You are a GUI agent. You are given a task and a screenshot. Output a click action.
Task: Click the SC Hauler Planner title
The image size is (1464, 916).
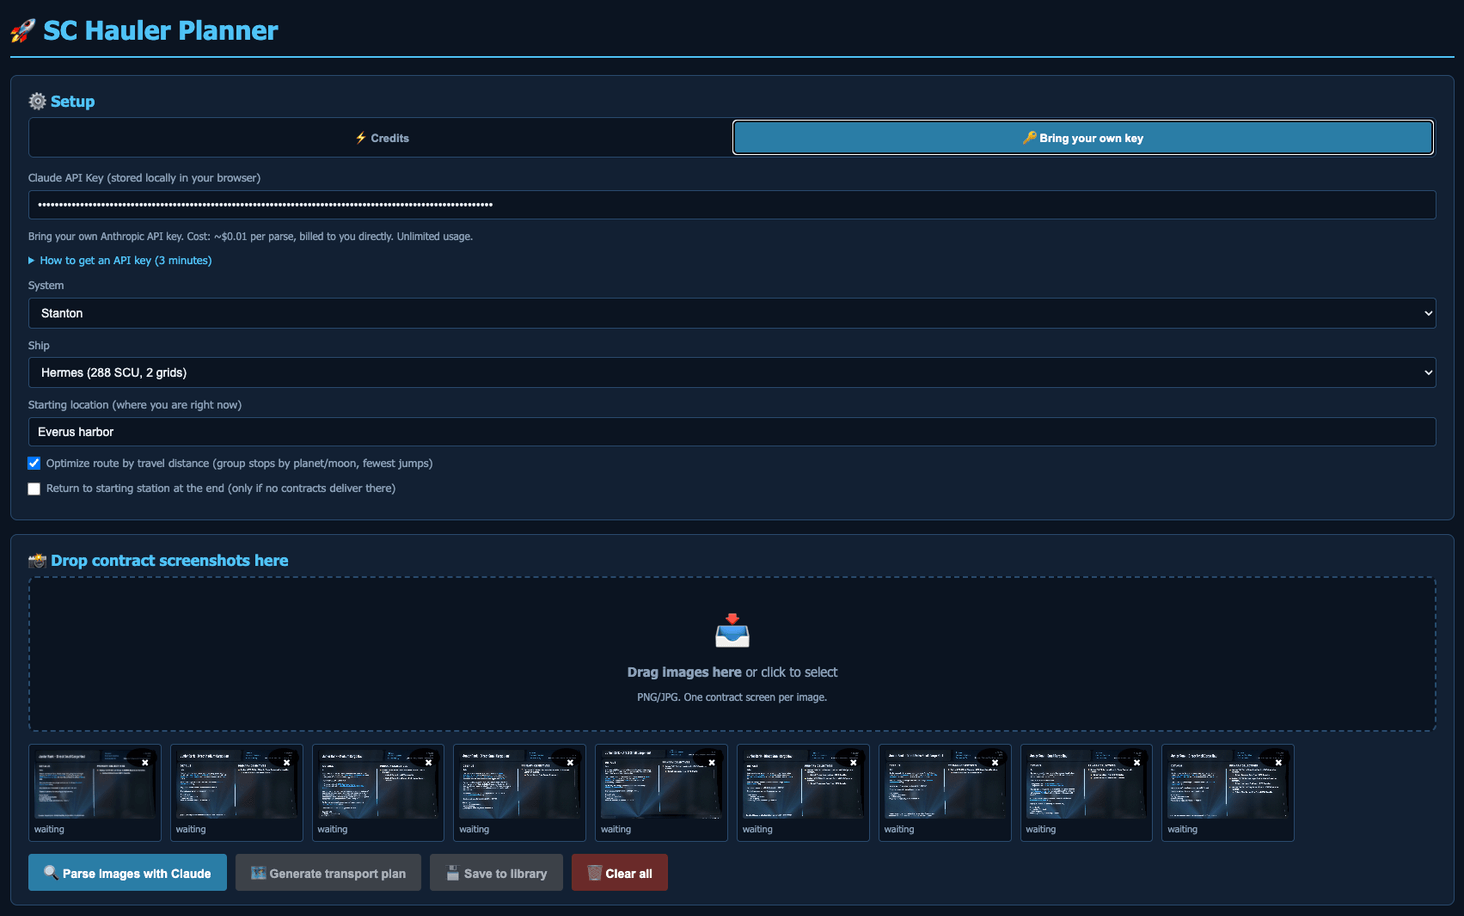[160, 31]
